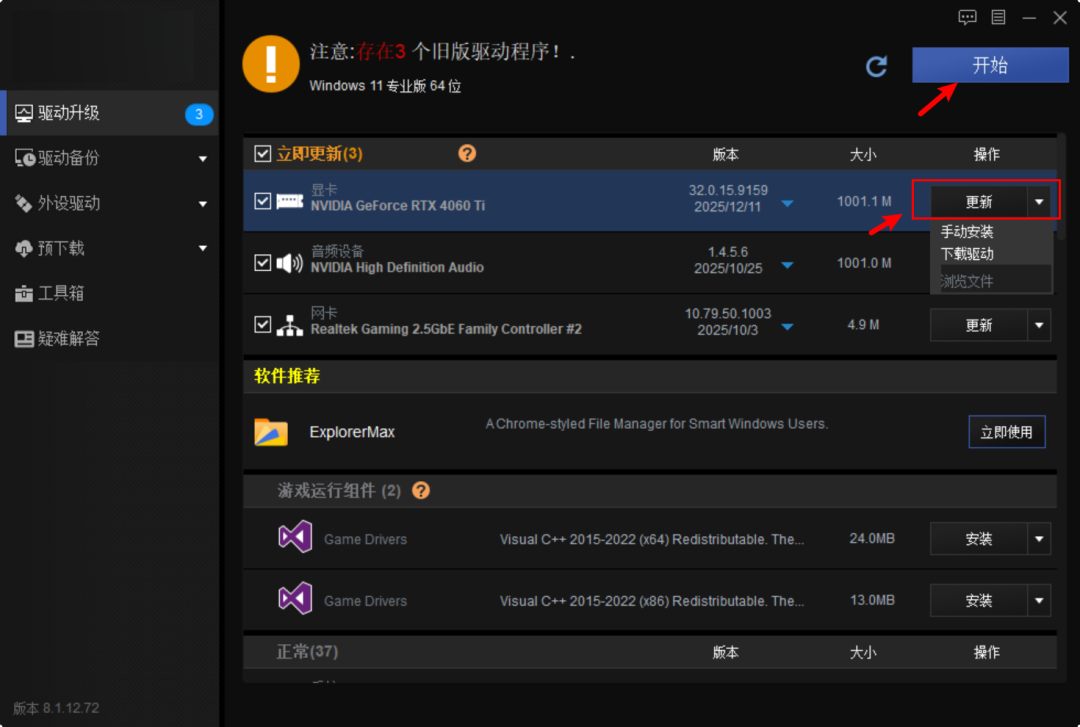This screenshot has height=727, width=1080.
Task: Expand the 驱动备份 submenu arrow
Action: [x=202, y=159]
